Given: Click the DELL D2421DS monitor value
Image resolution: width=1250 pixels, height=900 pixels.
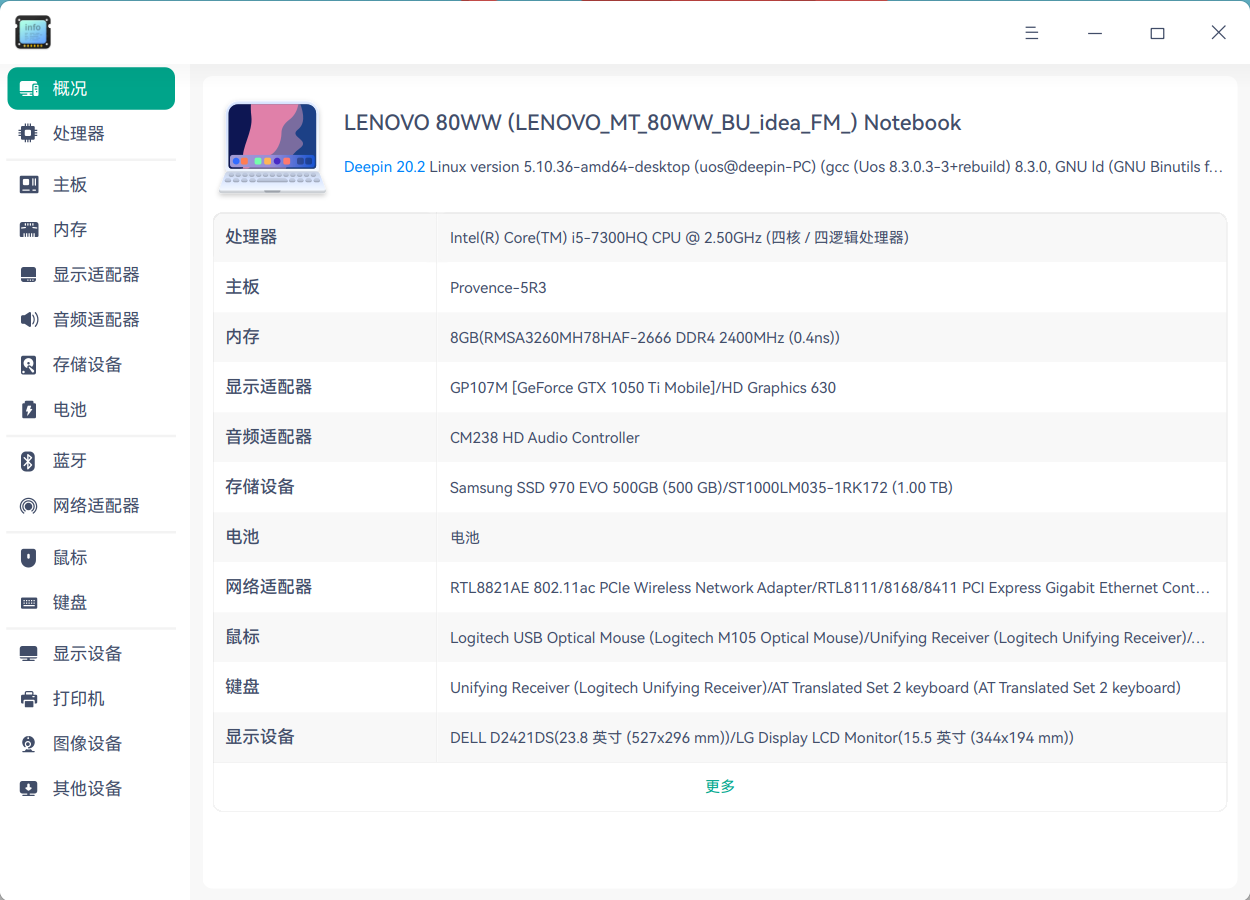Looking at the screenshot, I should pyautogui.click(x=762, y=738).
